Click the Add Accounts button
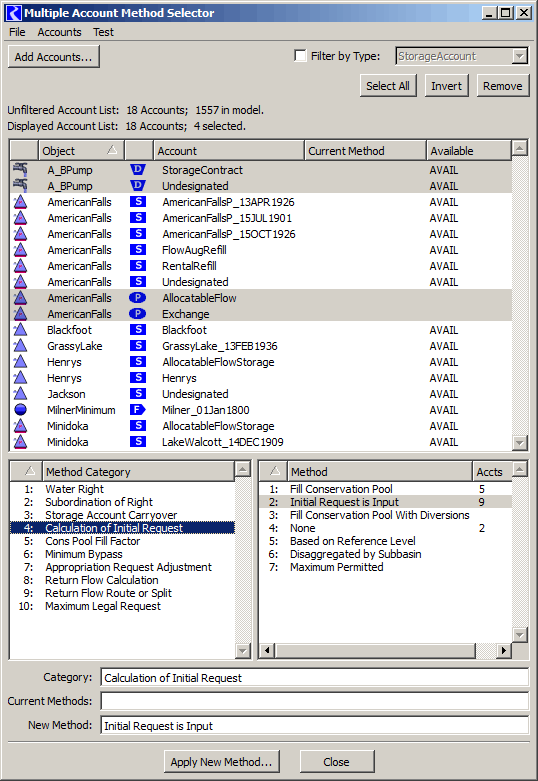 [x=54, y=56]
